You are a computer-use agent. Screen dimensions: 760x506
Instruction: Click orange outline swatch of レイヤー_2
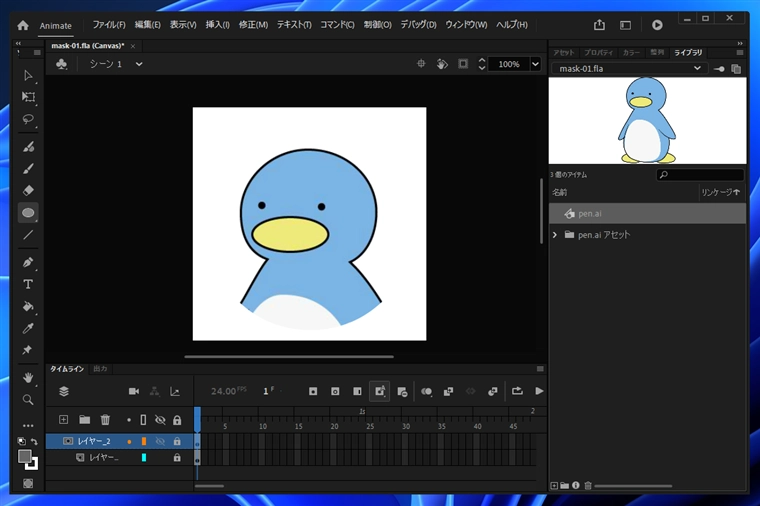pyautogui.click(x=144, y=441)
